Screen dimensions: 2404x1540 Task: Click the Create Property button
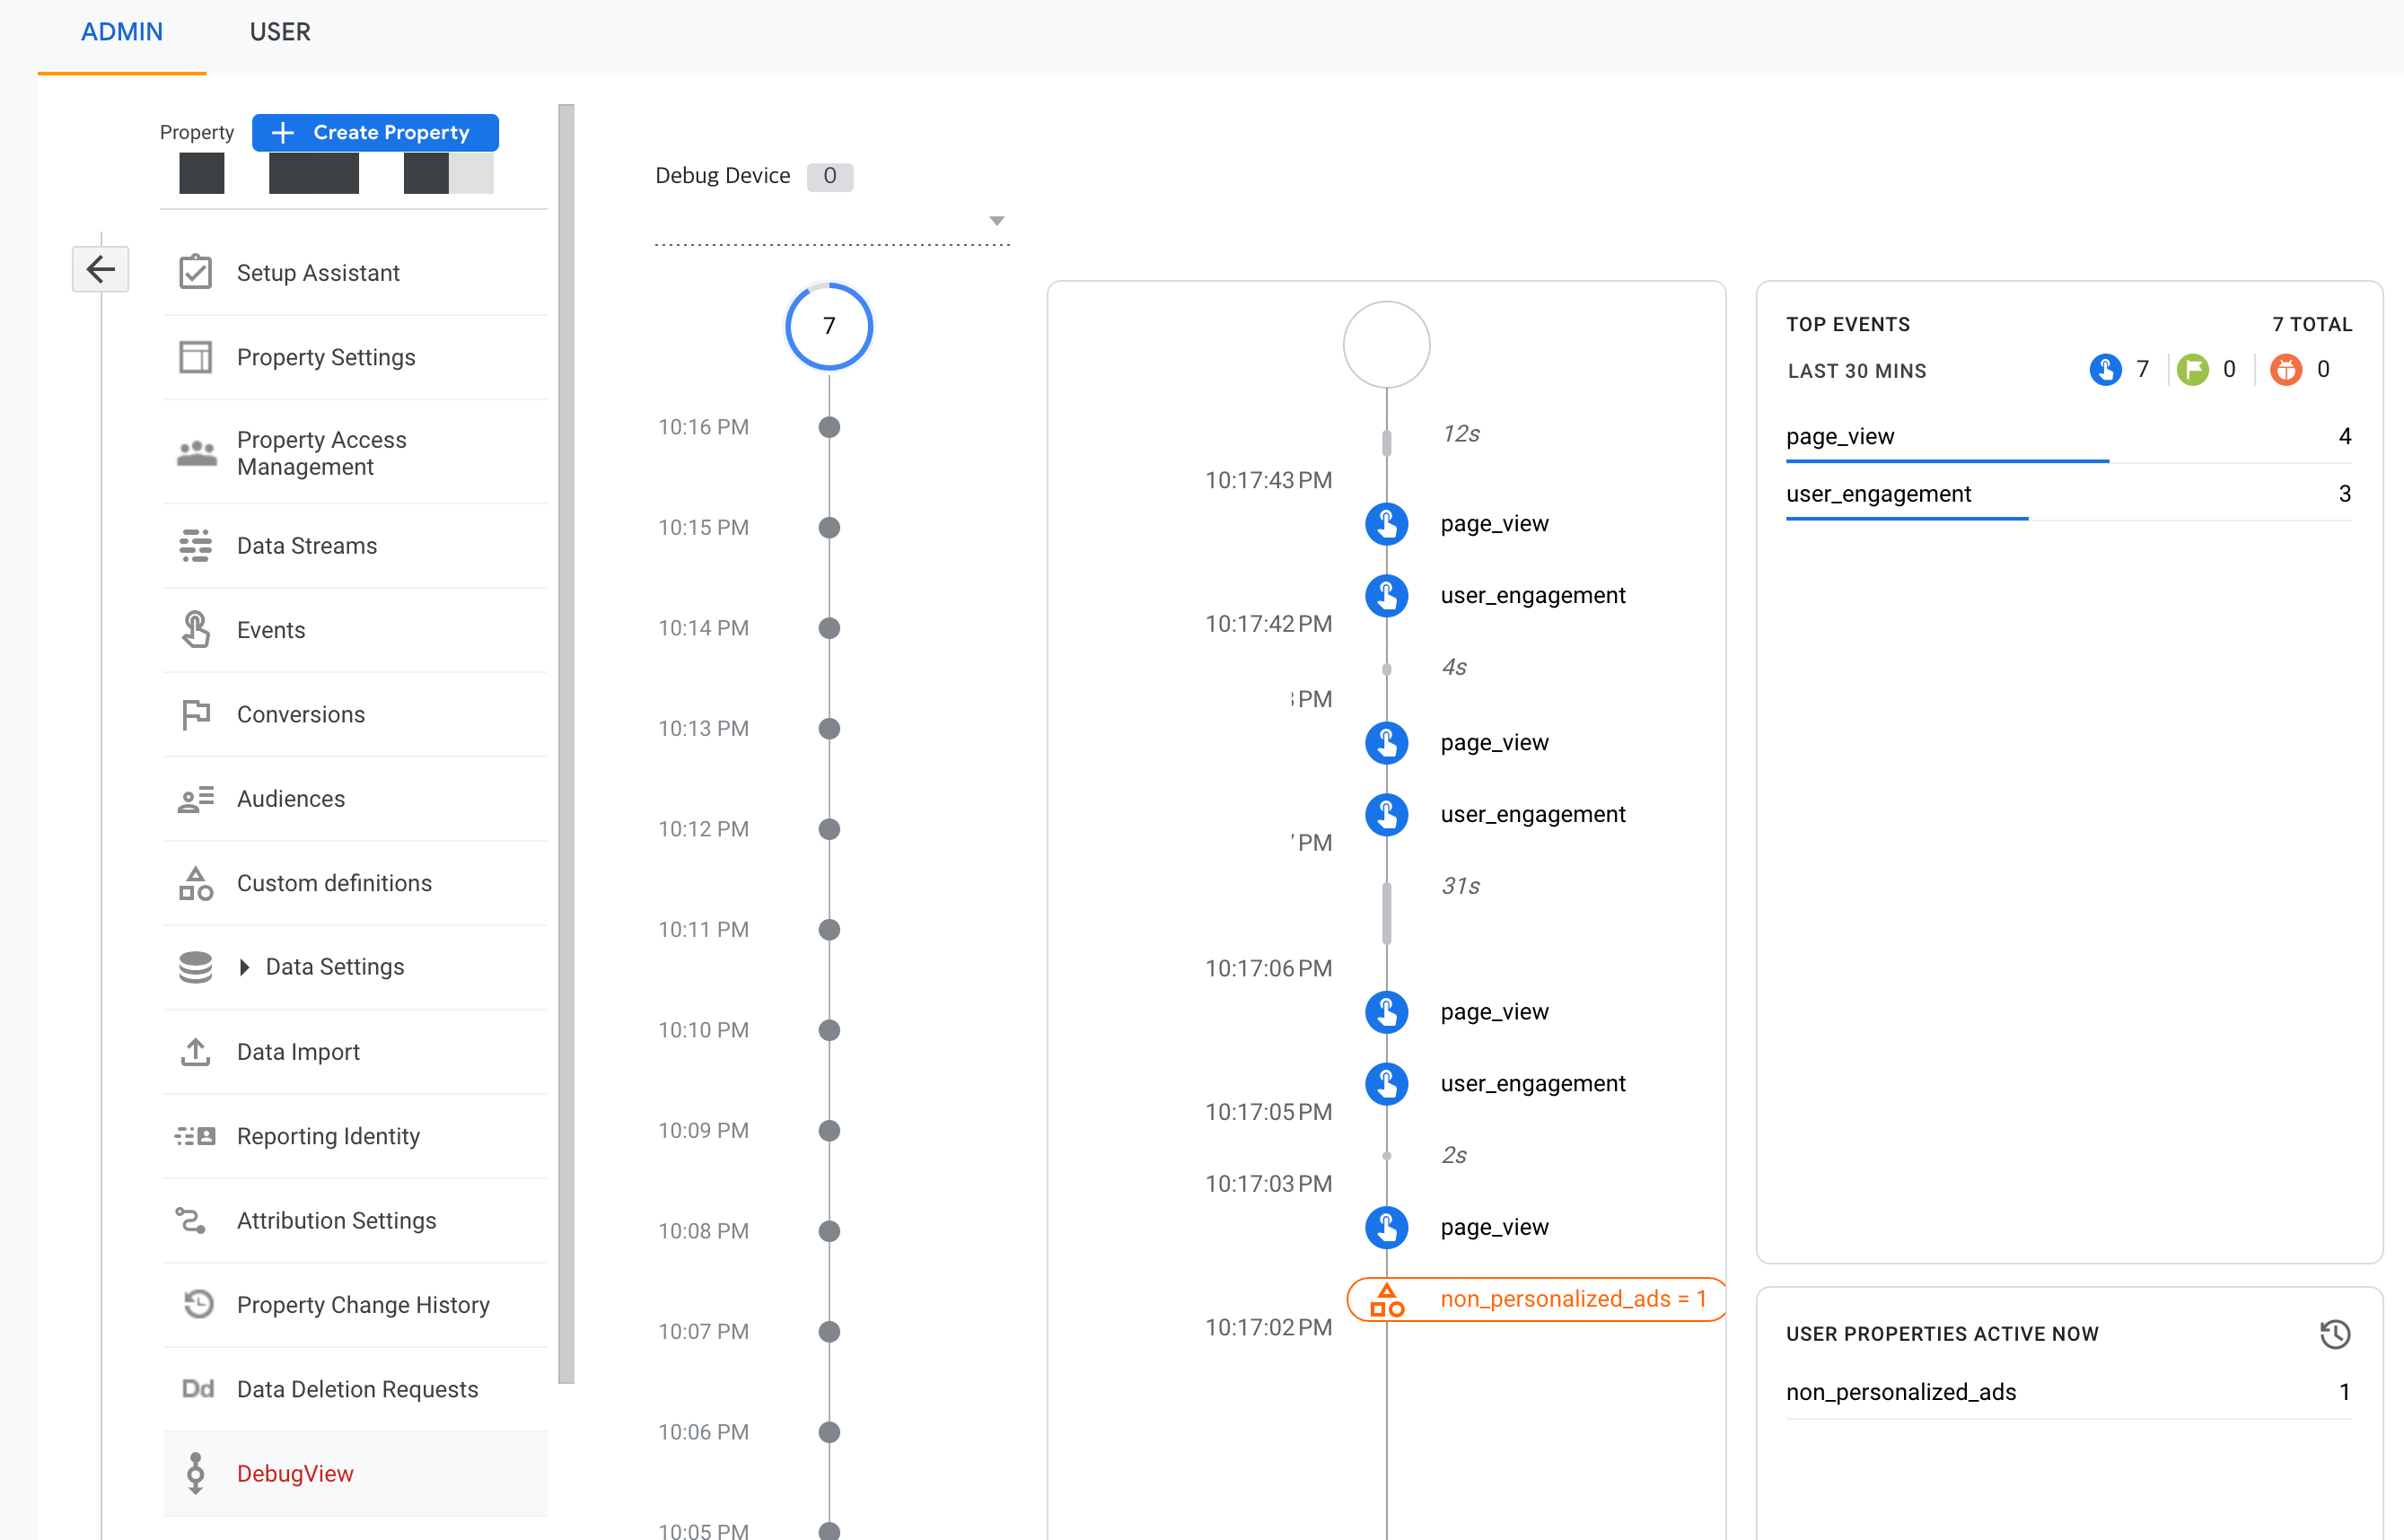click(x=375, y=133)
